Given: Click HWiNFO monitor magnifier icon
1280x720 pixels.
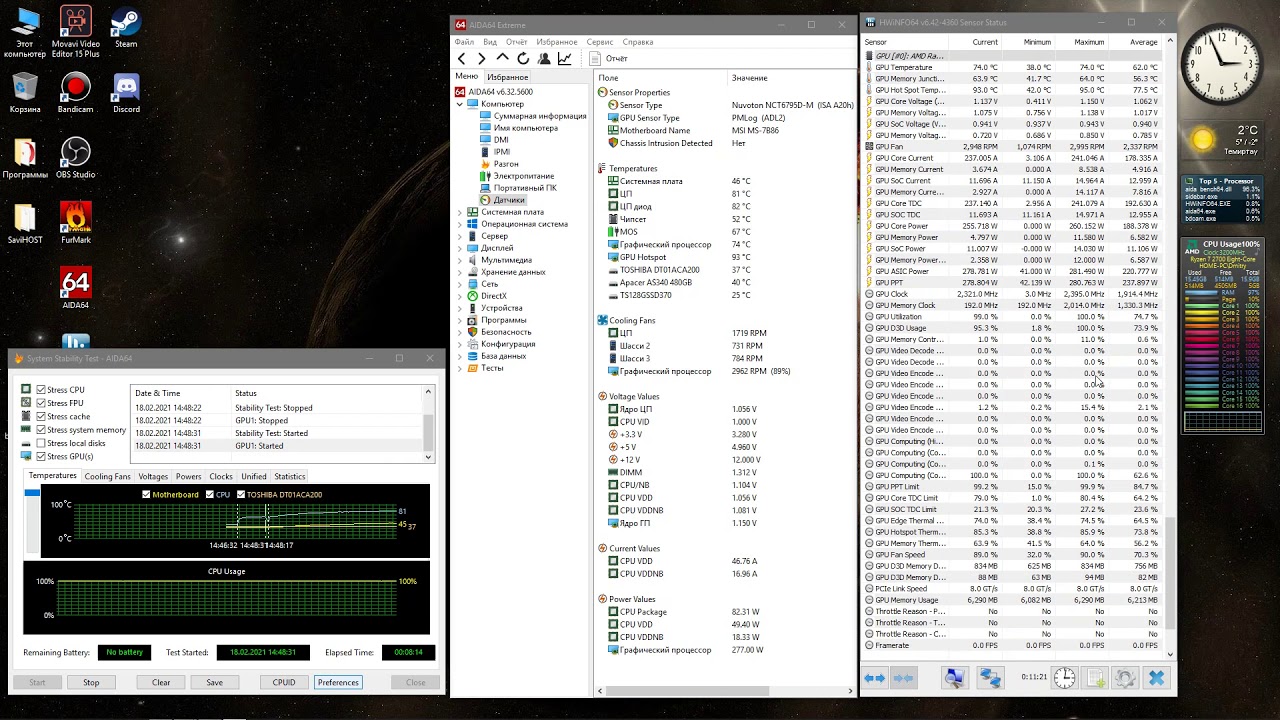Looking at the screenshot, I should click(x=955, y=678).
